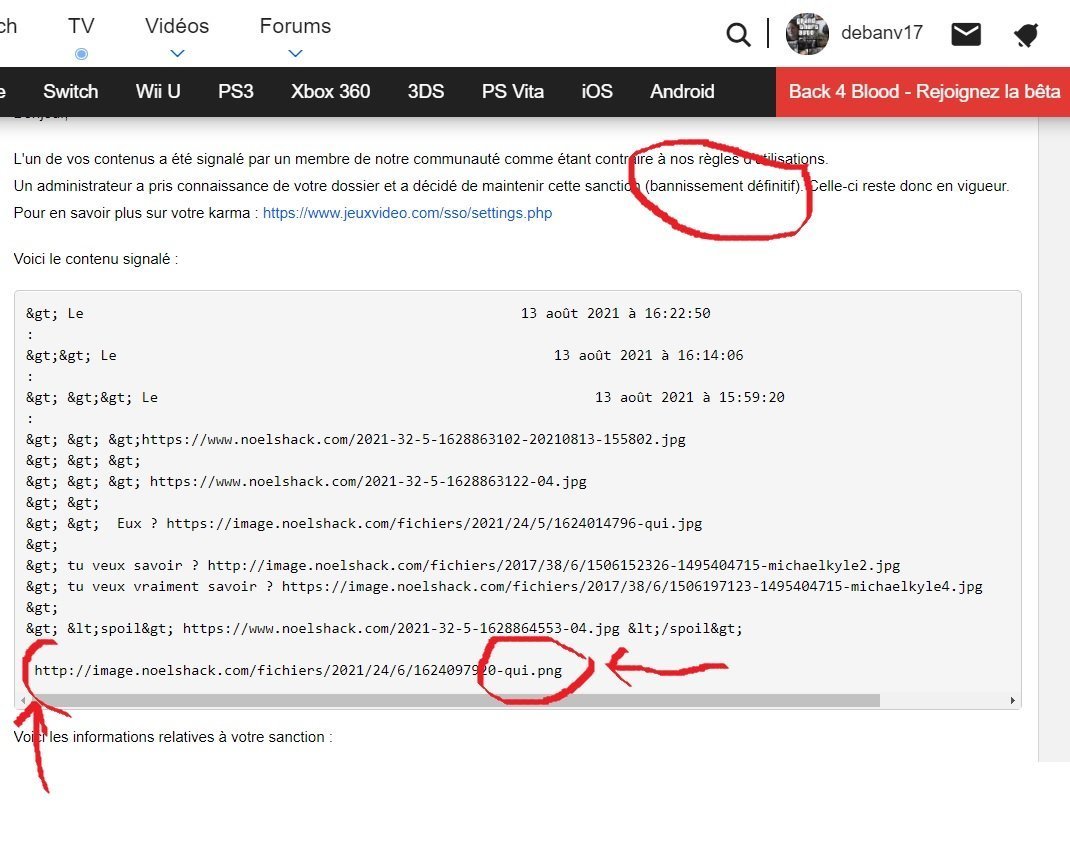Click the Back 4 Blood bêta banner
The image size is (1070, 868).
pos(923,91)
